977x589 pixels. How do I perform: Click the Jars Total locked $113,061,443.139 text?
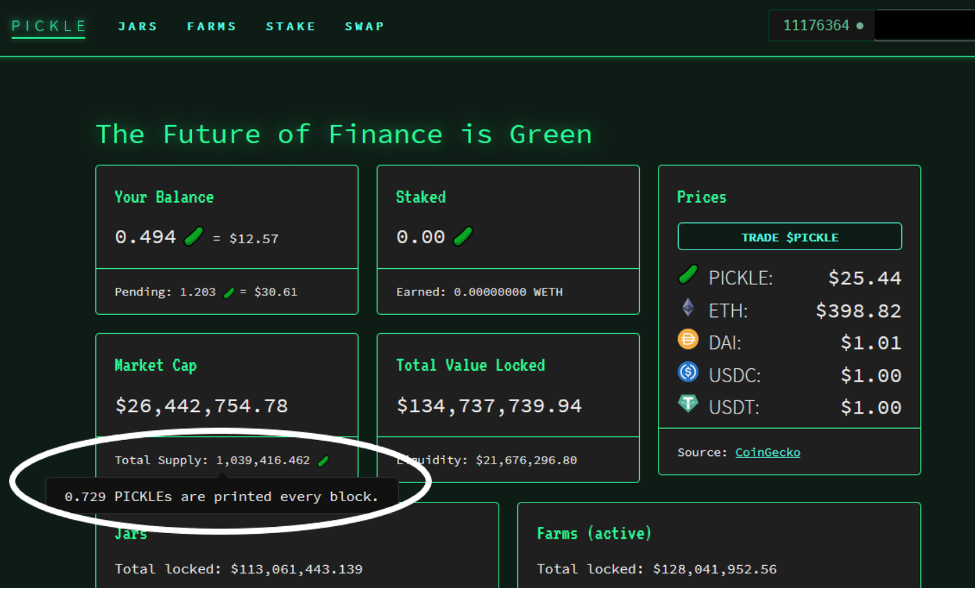click(239, 570)
